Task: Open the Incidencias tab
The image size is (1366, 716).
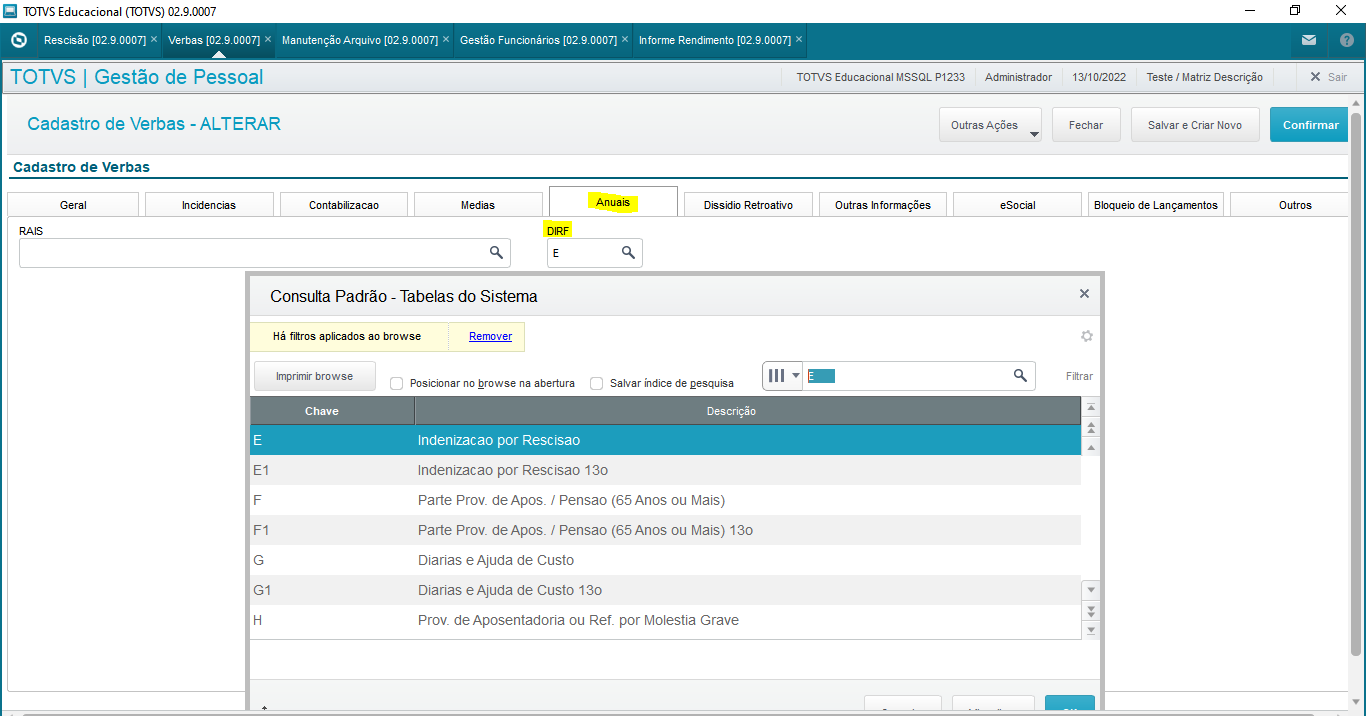Action: point(209,204)
